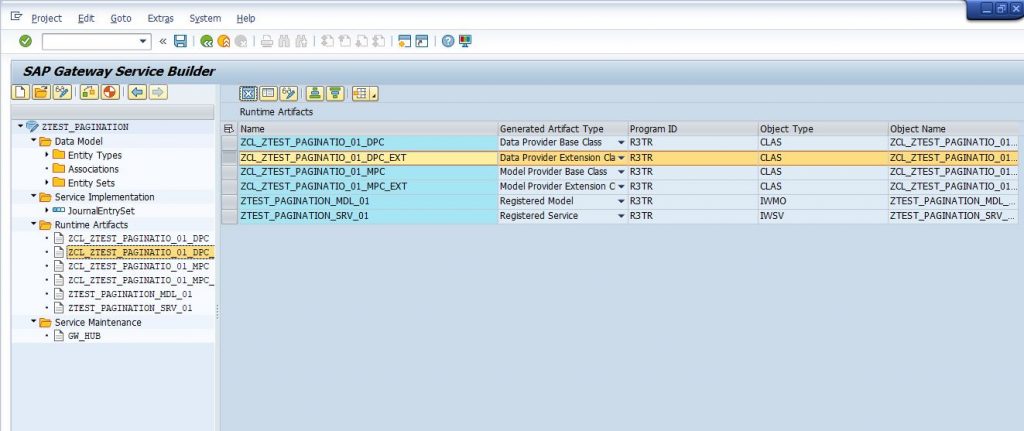Click the Customize Local Layout monitor icon
This screenshot has height=431, width=1024.
coord(465,41)
